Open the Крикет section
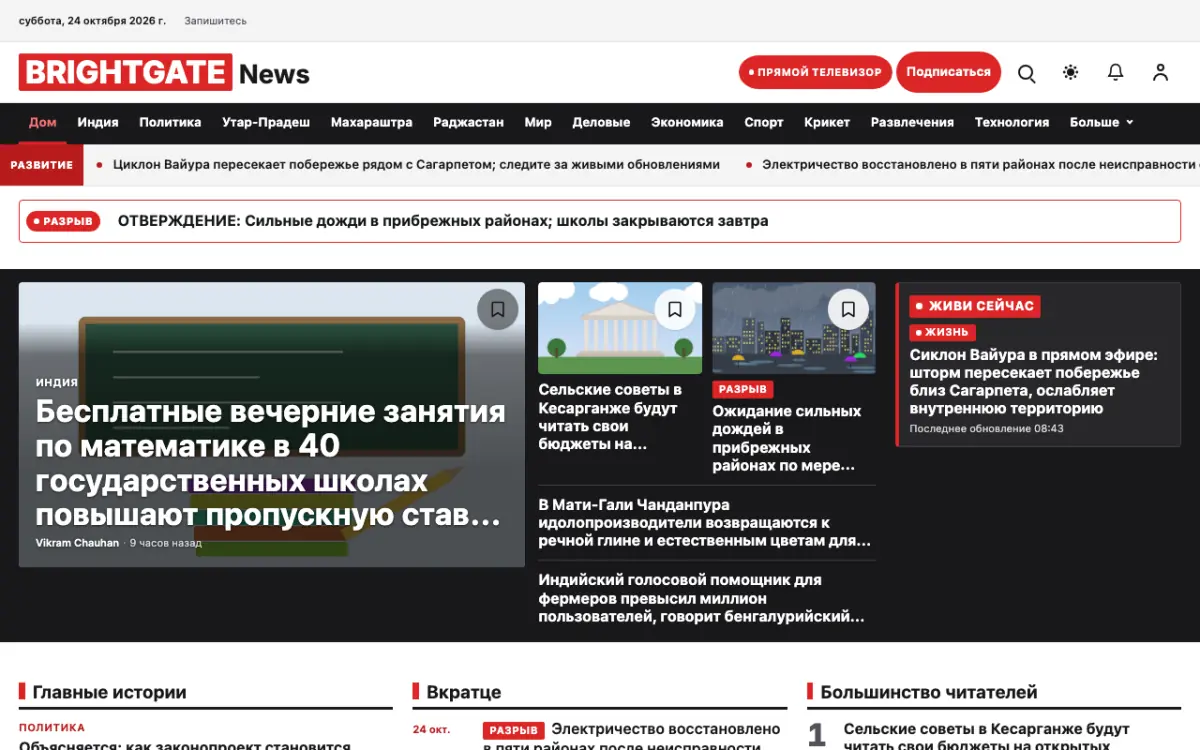This screenshot has height=750, width=1200. click(827, 122)
